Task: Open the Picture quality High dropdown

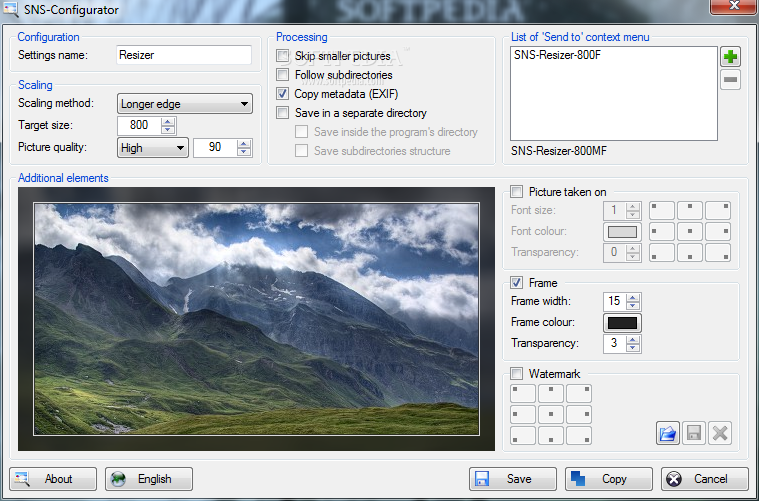Action: click(152, 148)
